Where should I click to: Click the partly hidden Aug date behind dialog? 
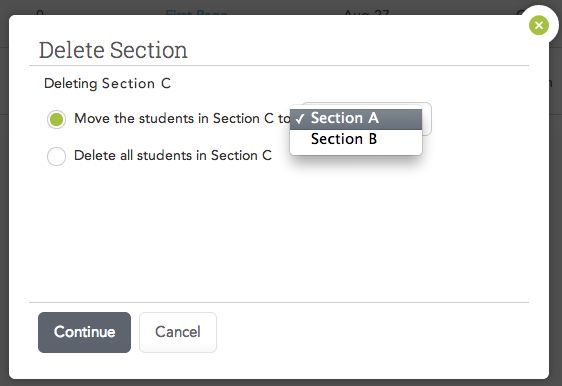point(366,13)
